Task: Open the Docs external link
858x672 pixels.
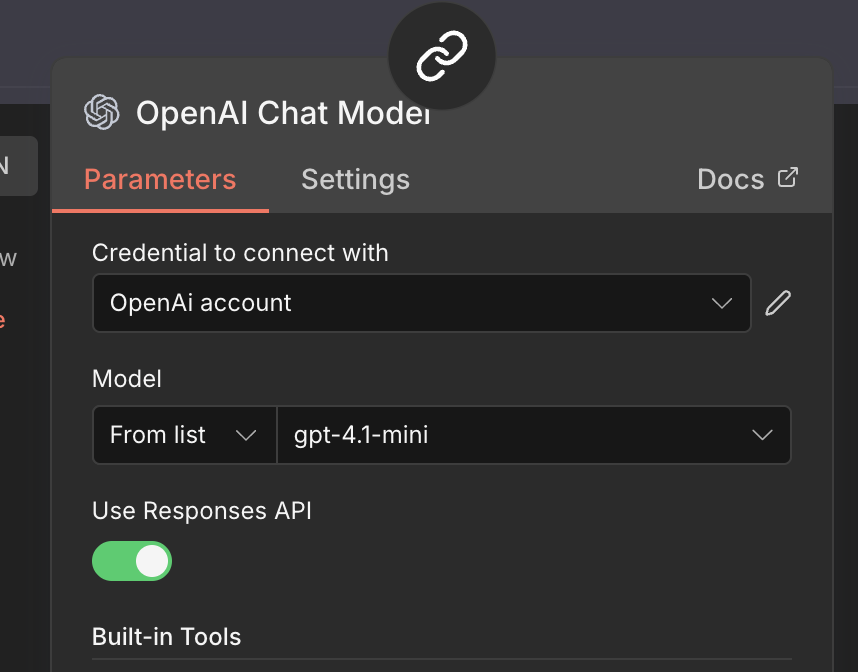Action: (747, 179)
